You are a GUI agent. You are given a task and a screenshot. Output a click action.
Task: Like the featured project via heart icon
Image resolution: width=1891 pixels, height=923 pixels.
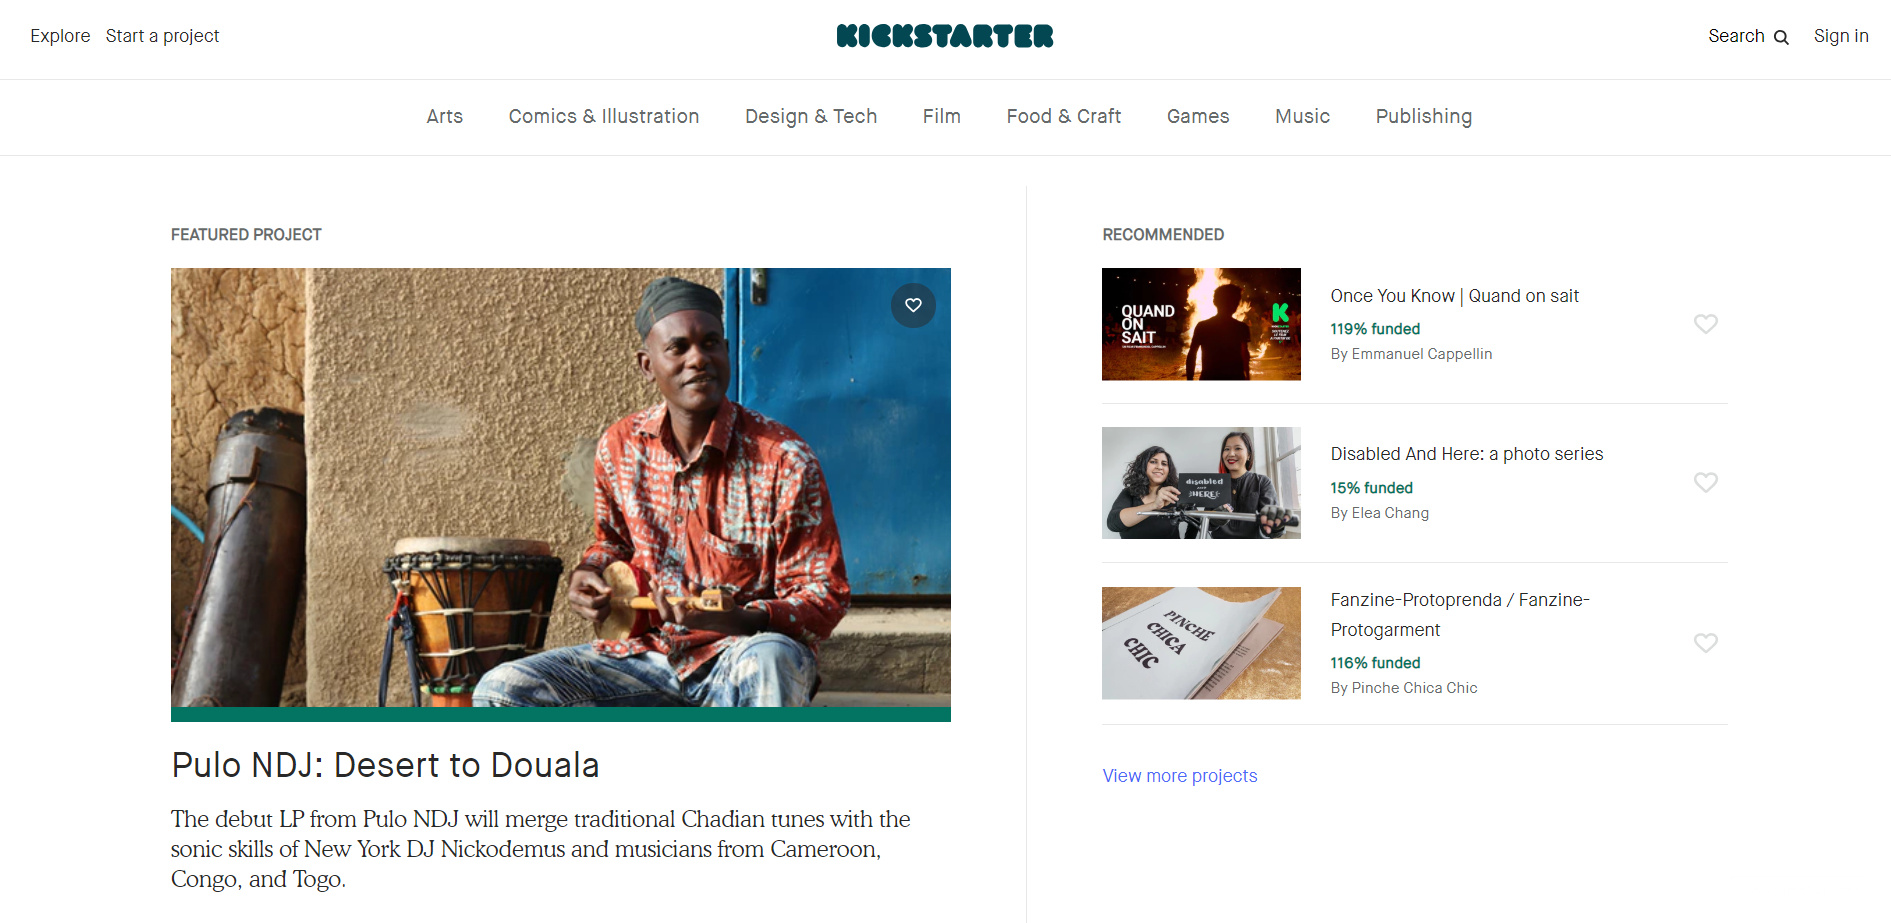tap(913, 305)
